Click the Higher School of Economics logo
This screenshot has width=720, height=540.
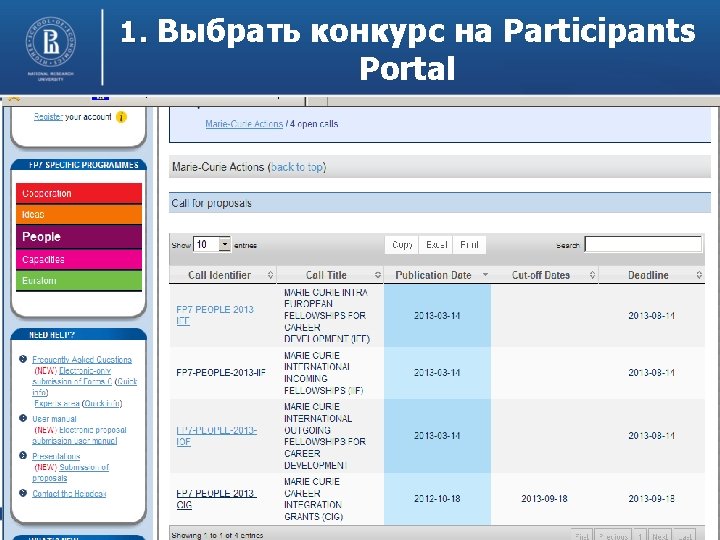pos(51,48)
